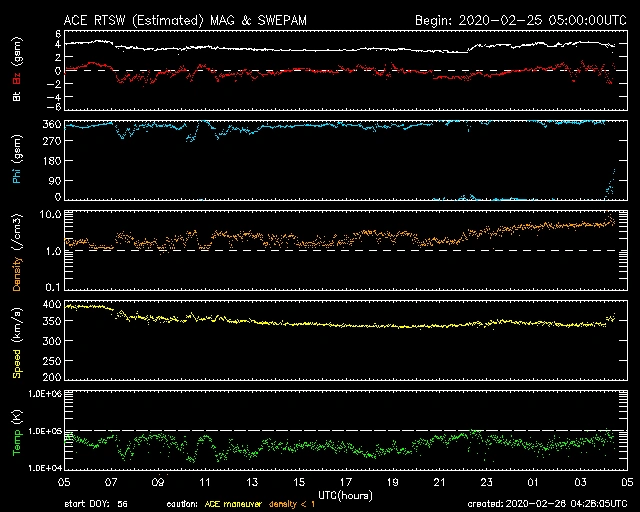Click the '11' hour label on x-axis
Image resolution: width=640 pixels, height=512 pixels.
coord(205,482)
